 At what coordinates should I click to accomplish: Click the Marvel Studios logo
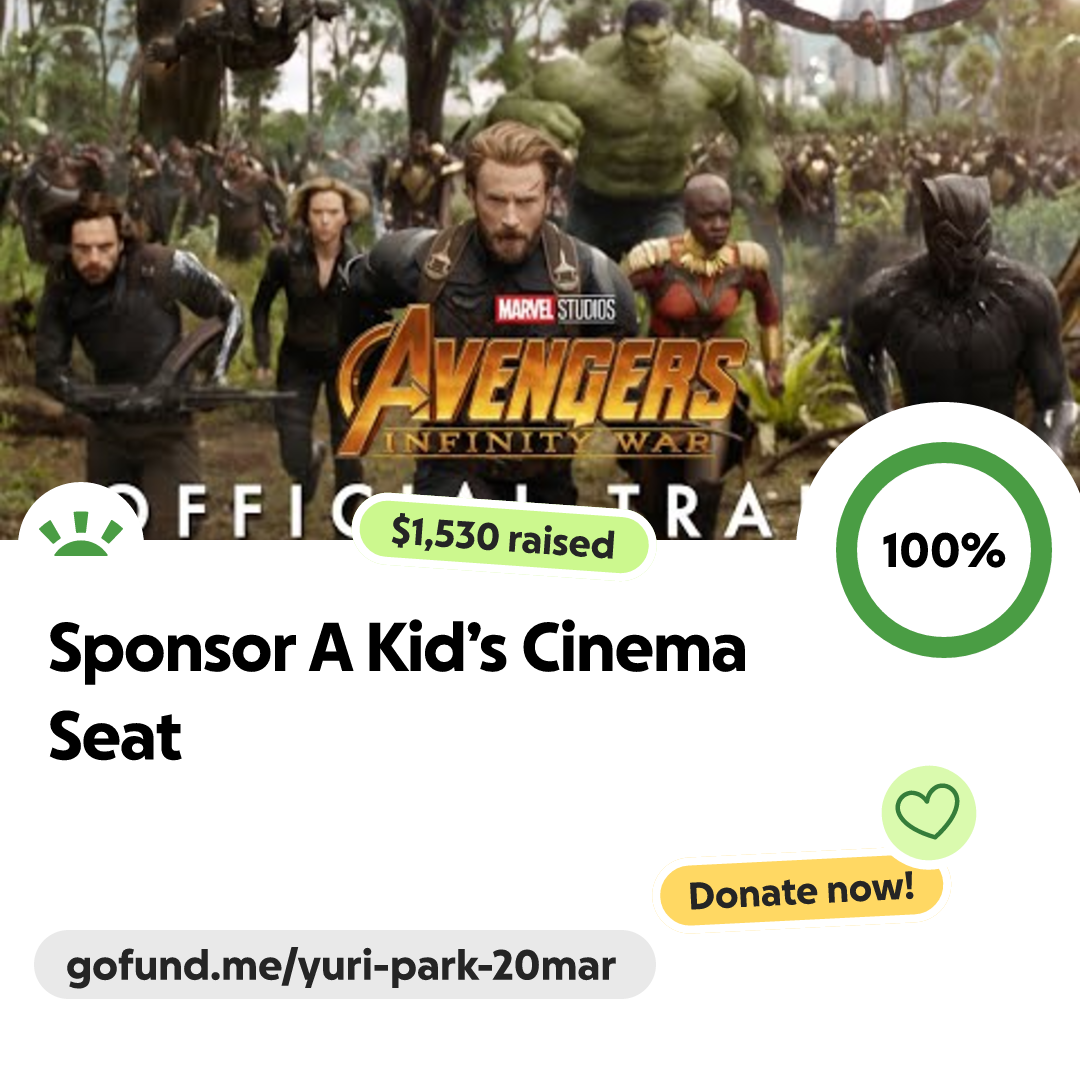[x=556, y=309]
